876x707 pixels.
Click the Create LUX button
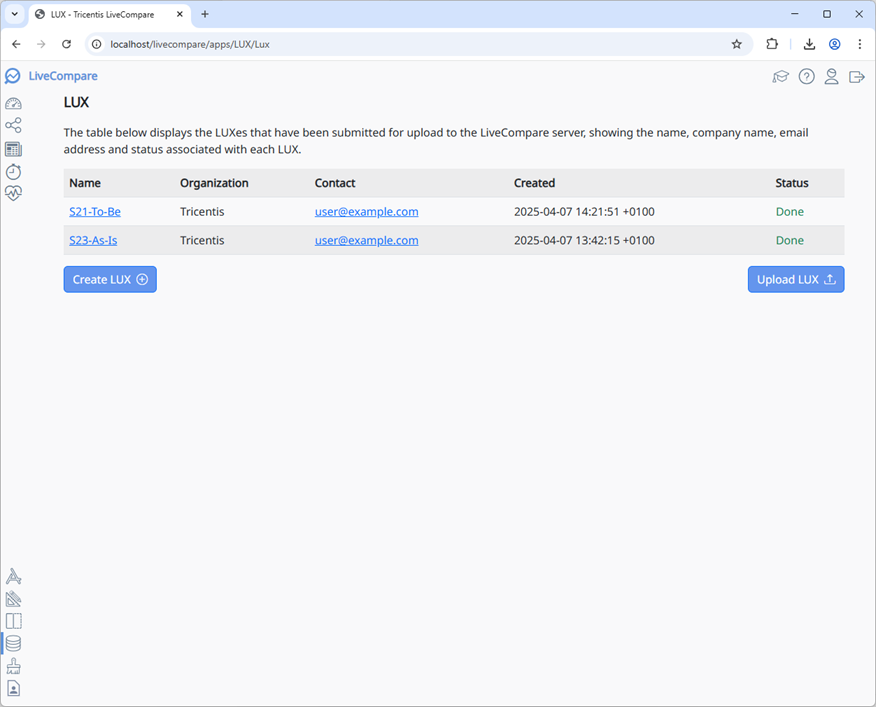[110, 279]
